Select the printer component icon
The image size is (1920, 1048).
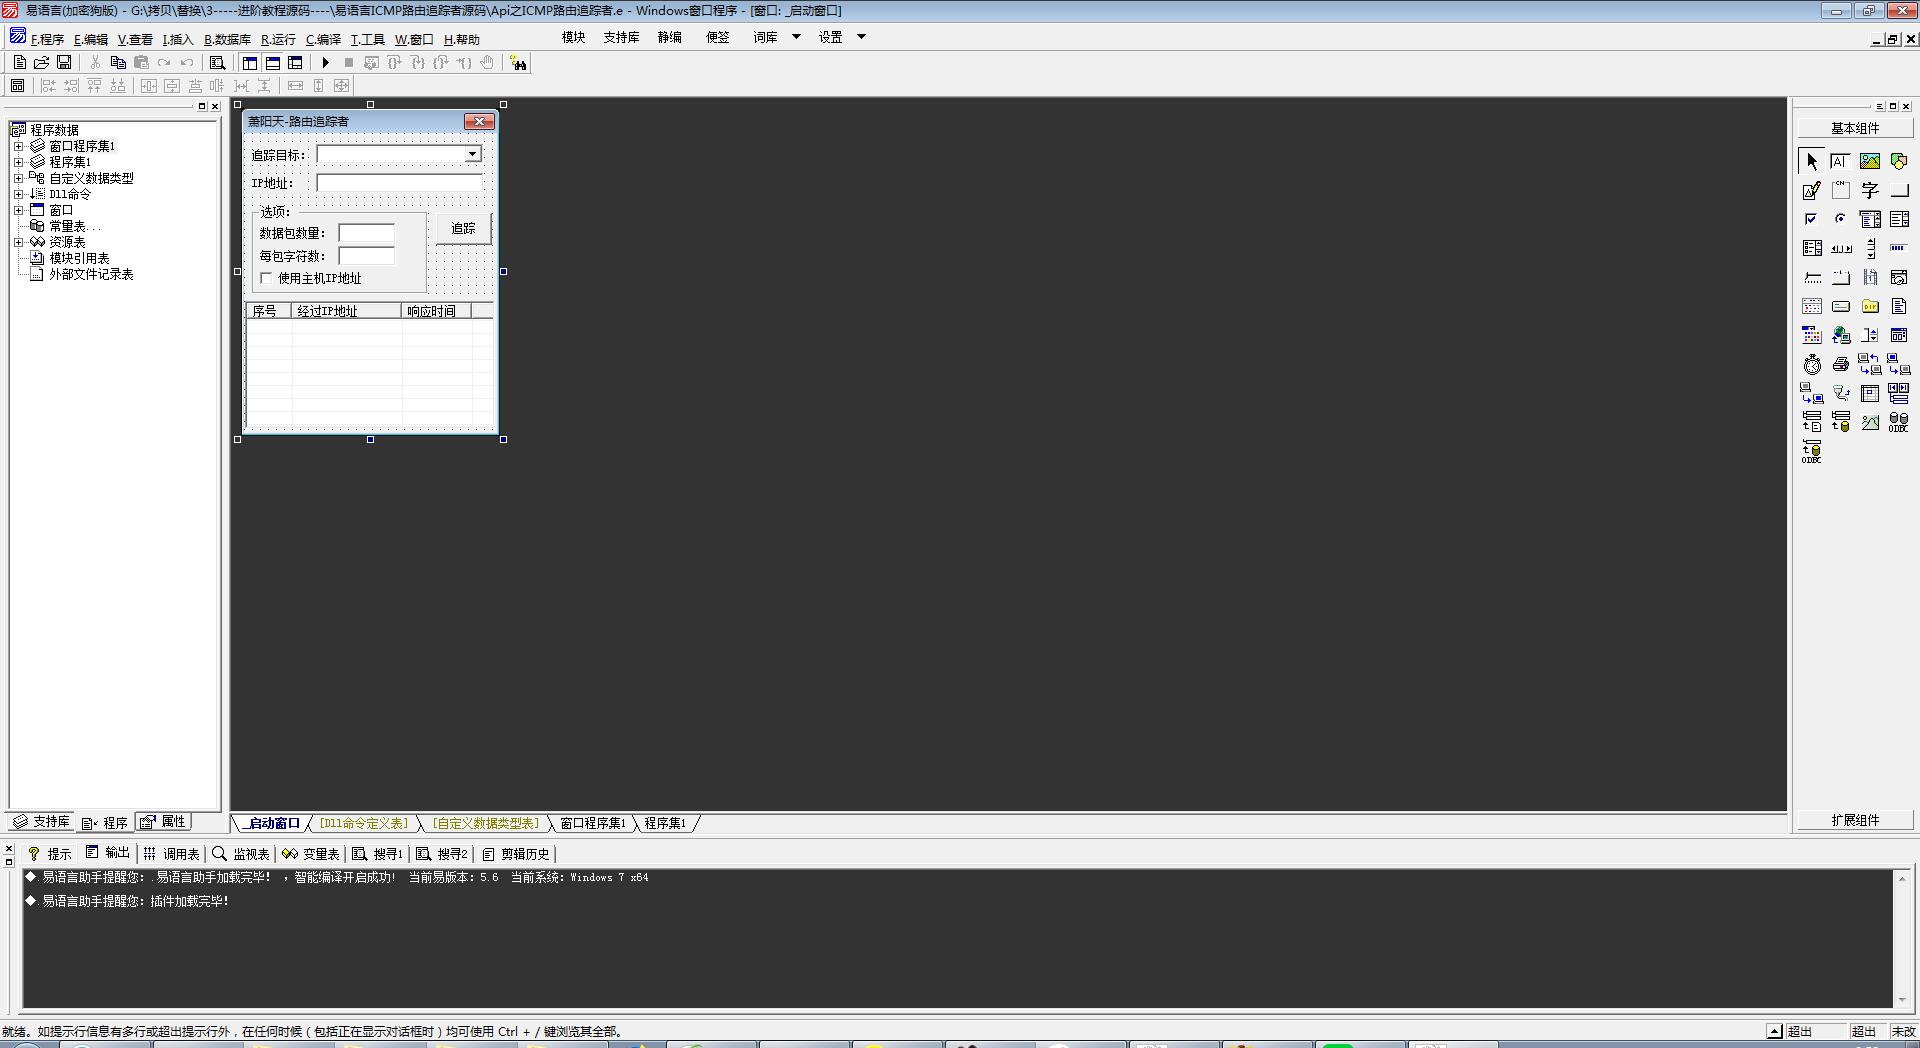[1841, 364]
